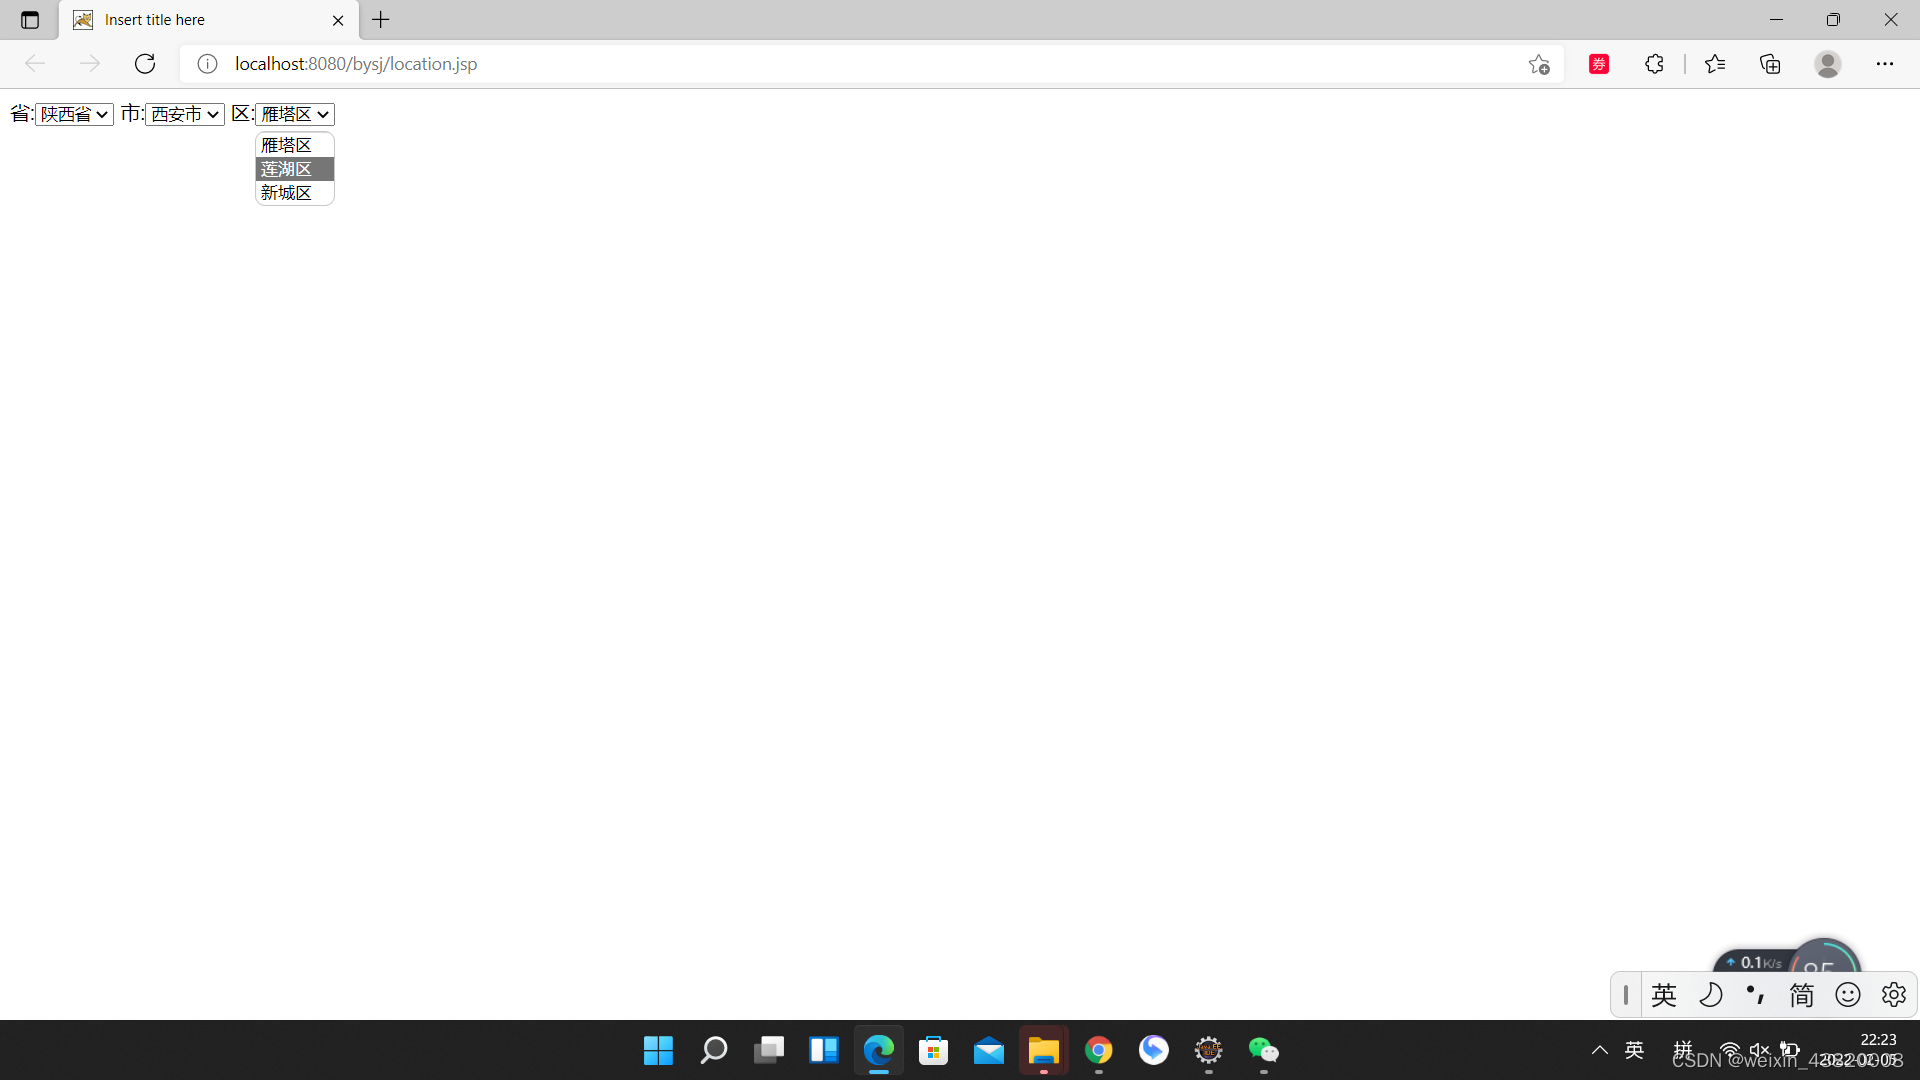The height and width of the screenshot is (1080, 1920).
Task: Expand the city dropdown 西安市
Action: coord(185,115)
